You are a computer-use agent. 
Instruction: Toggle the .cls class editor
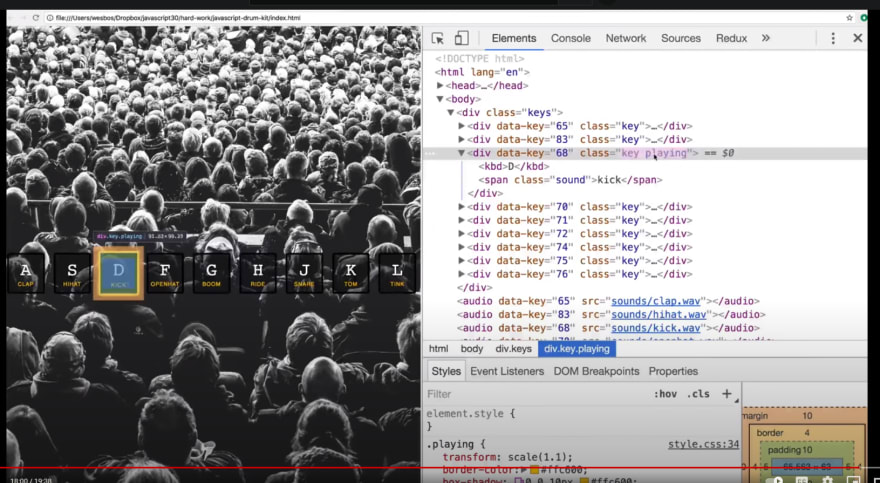[698, 394]
